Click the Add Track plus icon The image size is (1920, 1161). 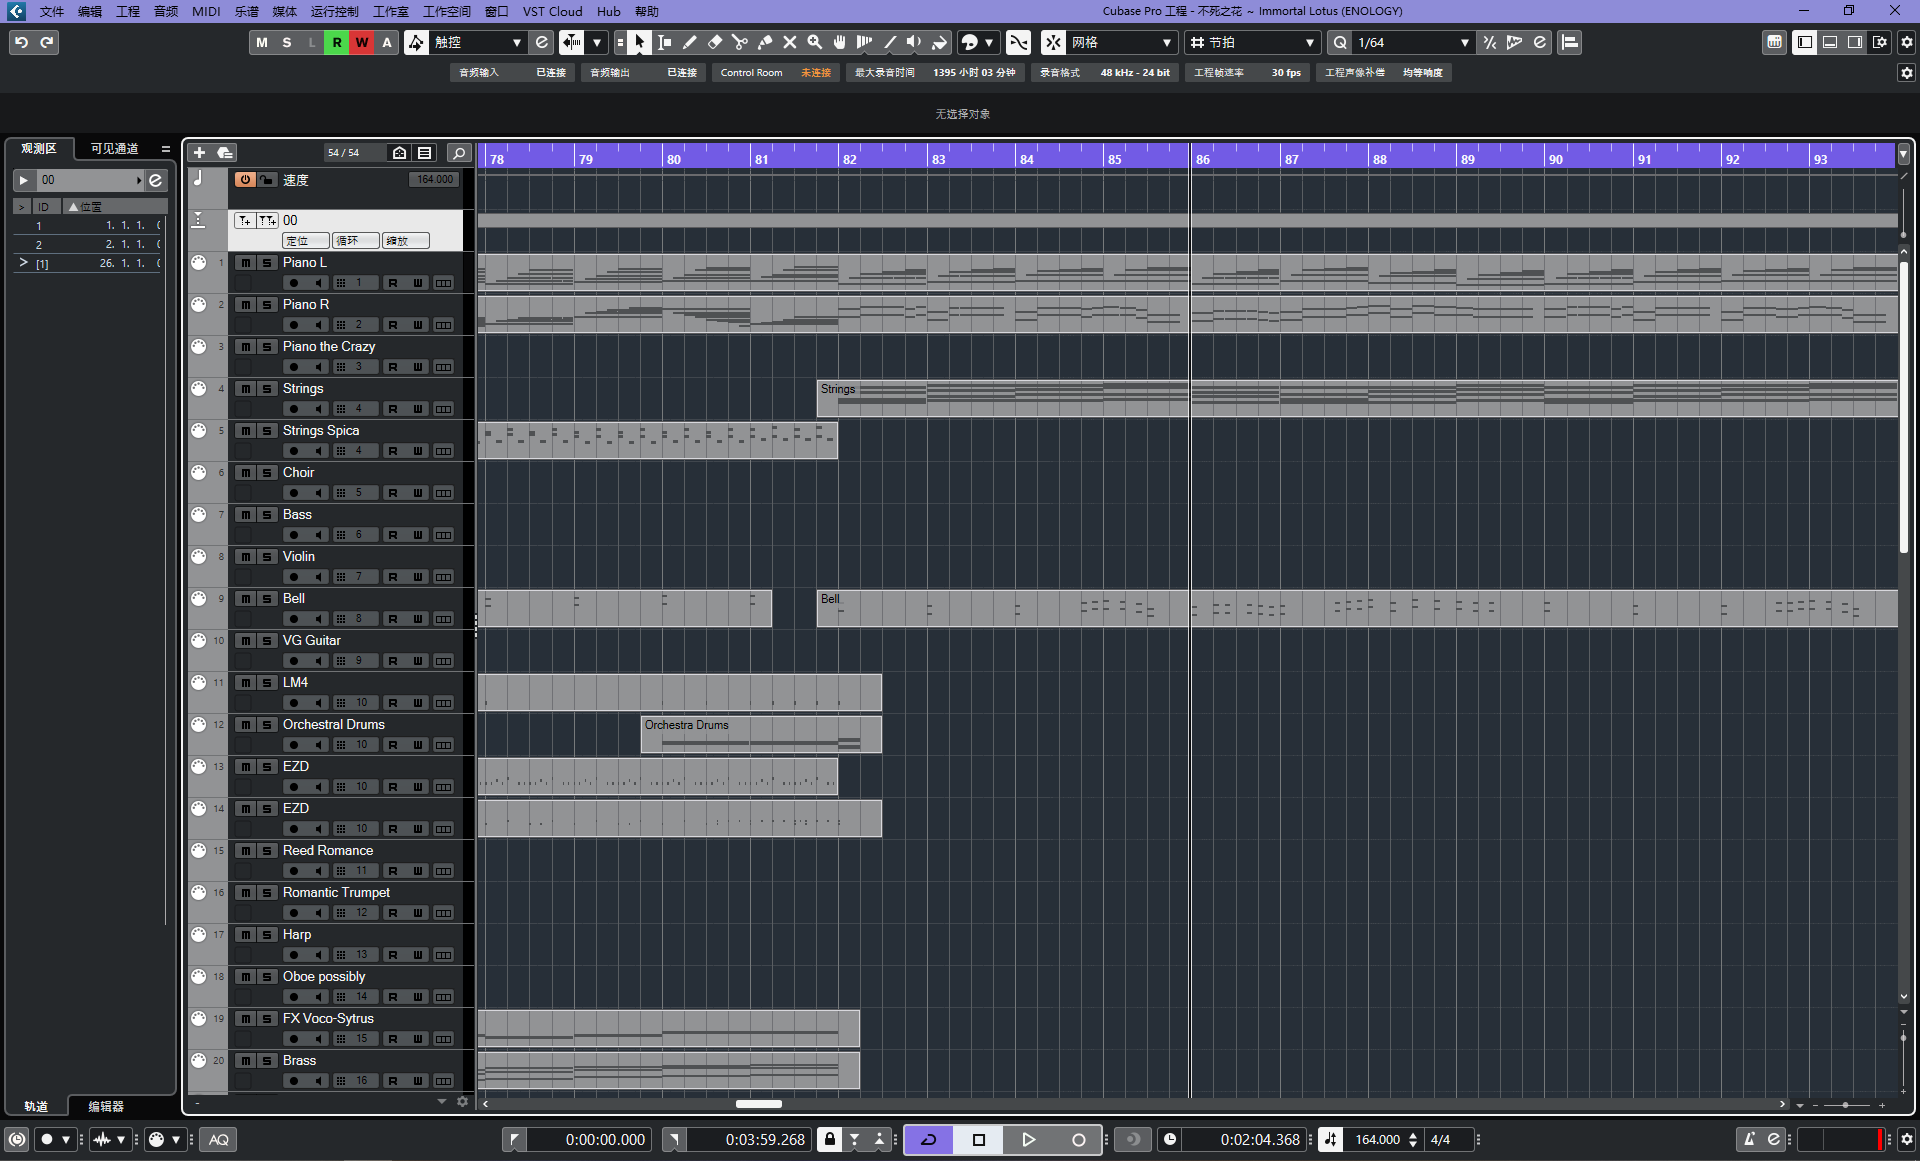pos(199,152)
